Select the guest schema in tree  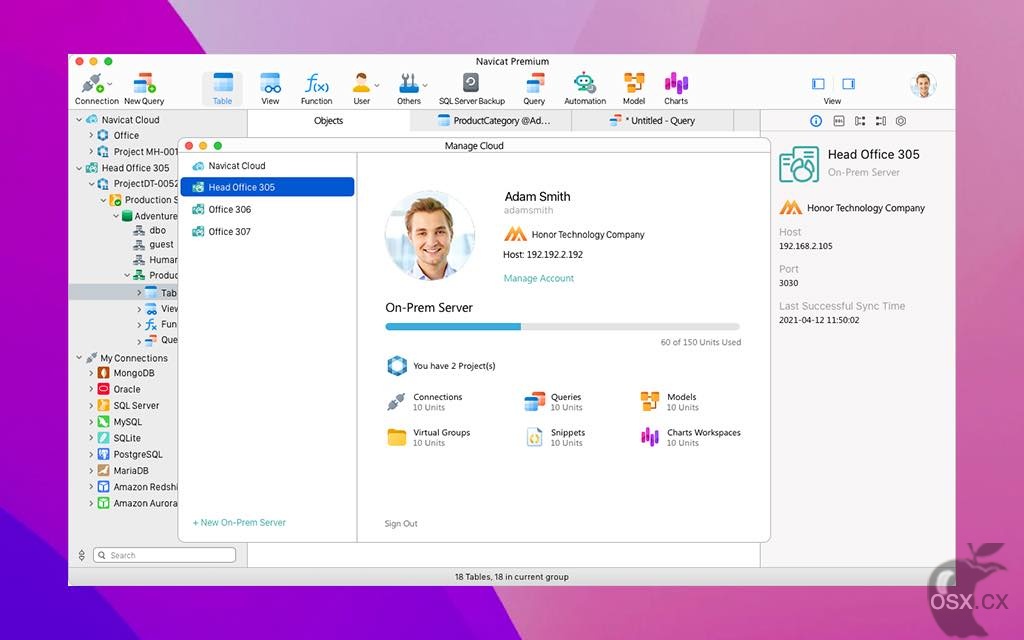click(x=161, y=244)
